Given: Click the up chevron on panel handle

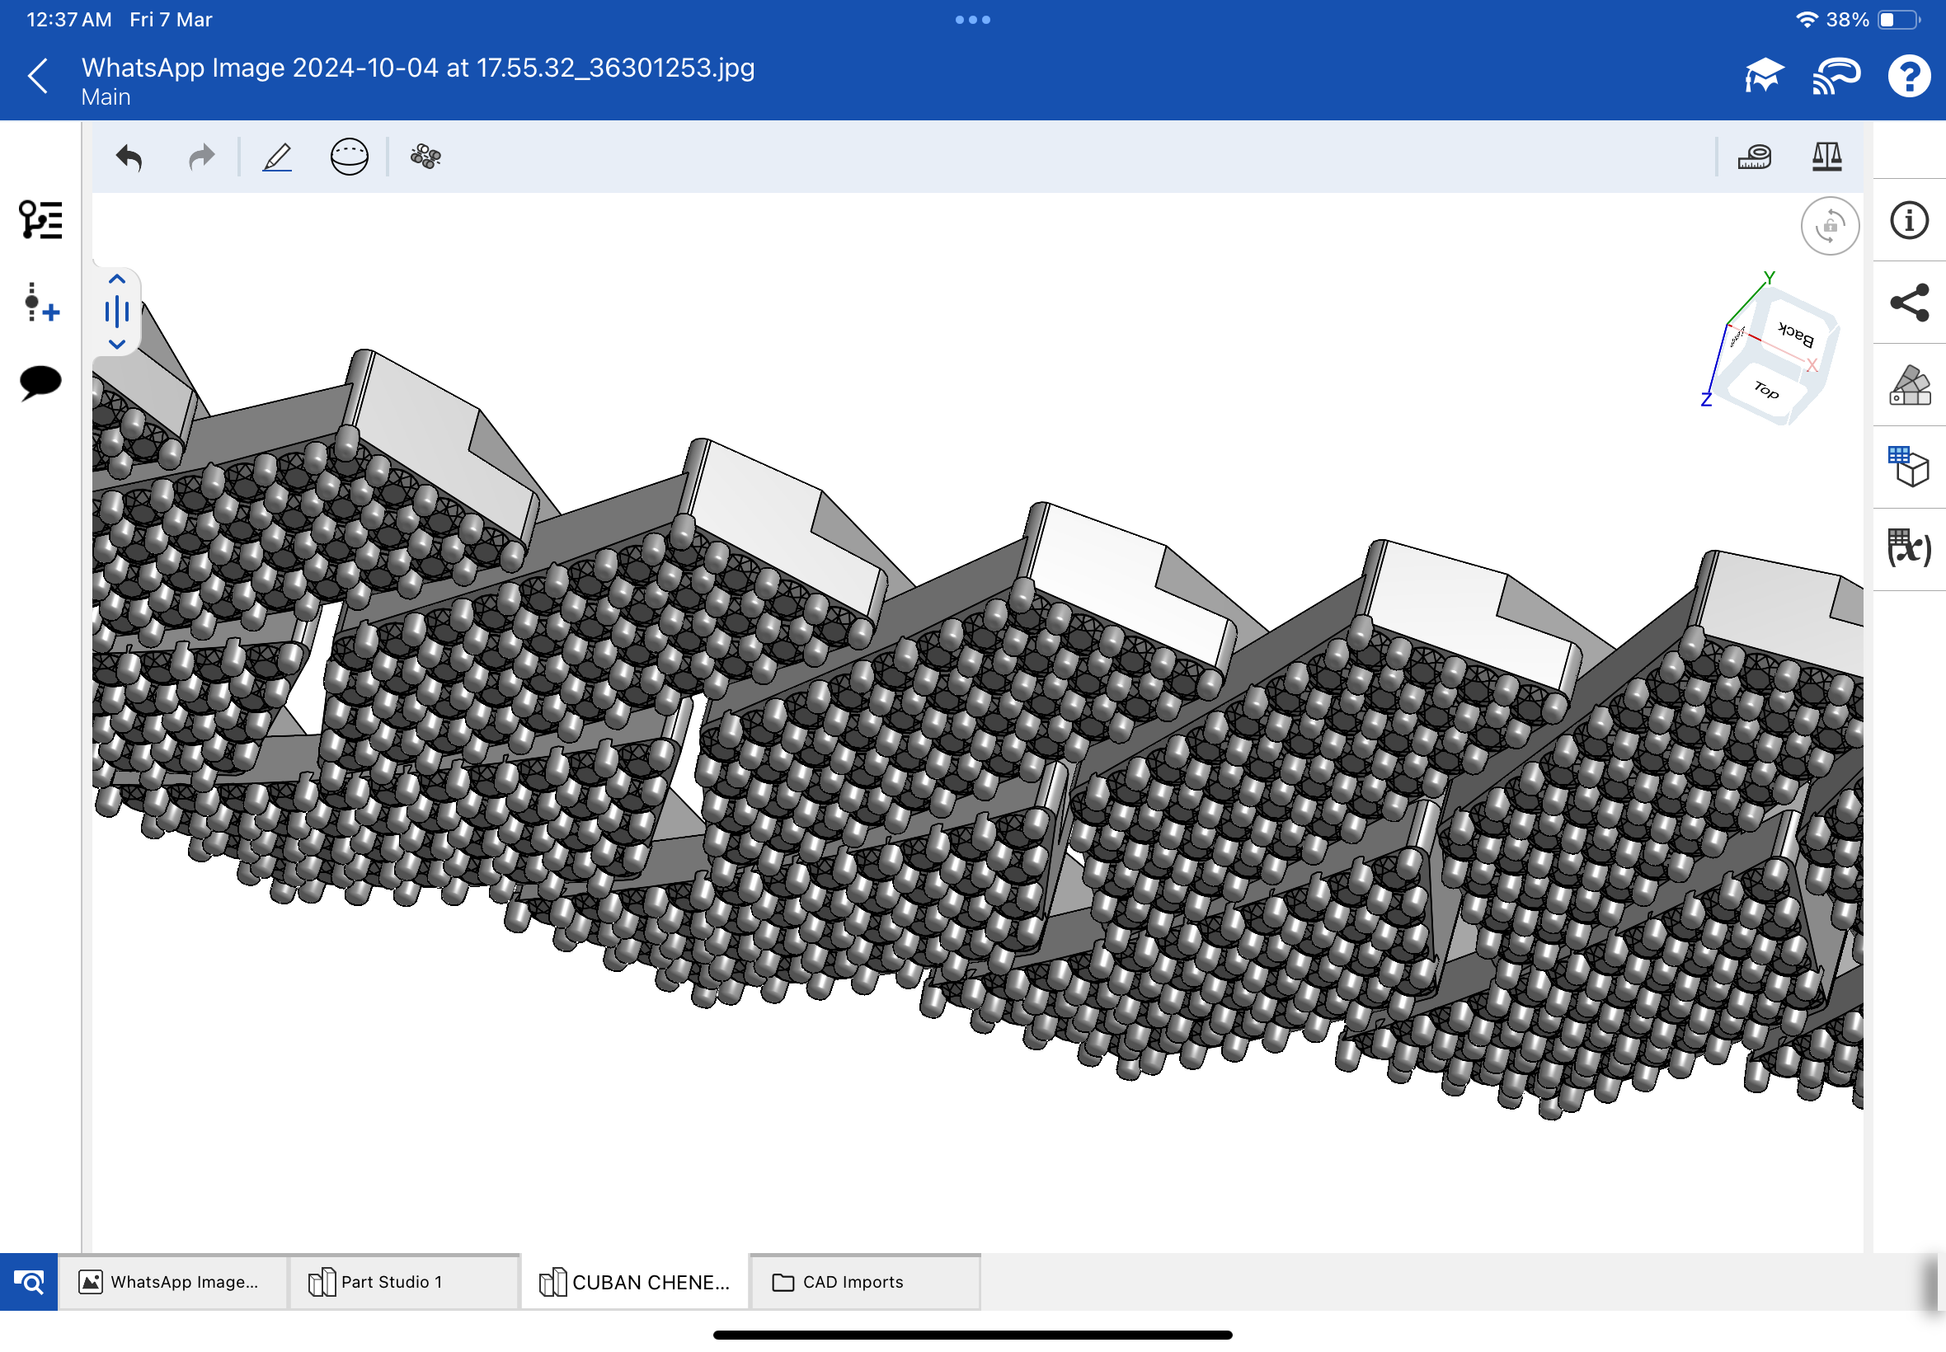Looking at the screenshot, I should point(117,280).
